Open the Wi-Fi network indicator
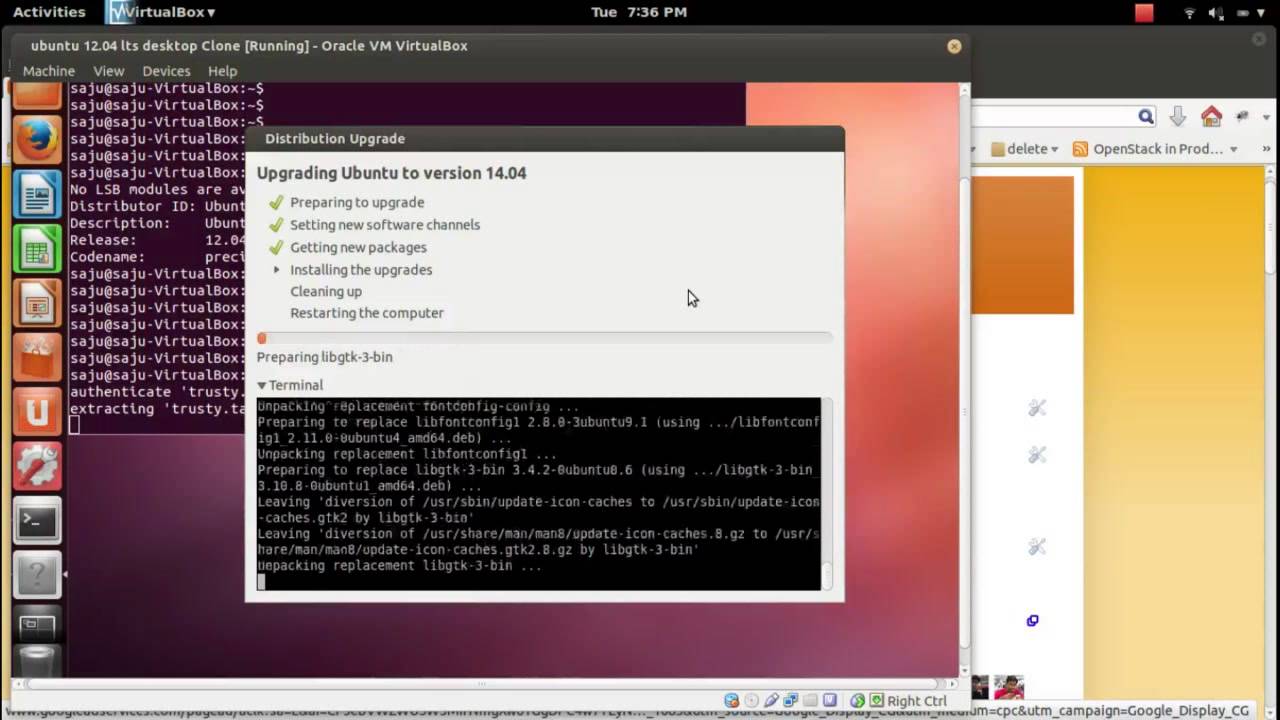 [x=1190, y=13]
